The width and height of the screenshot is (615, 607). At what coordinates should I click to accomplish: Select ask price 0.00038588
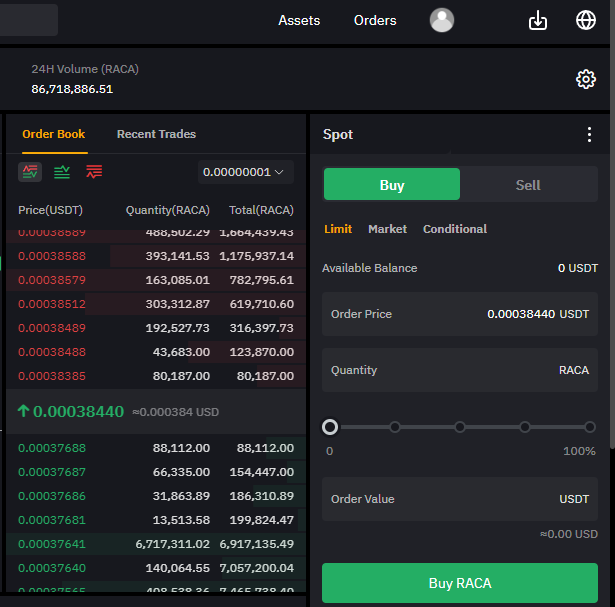[x=52, y=256]
